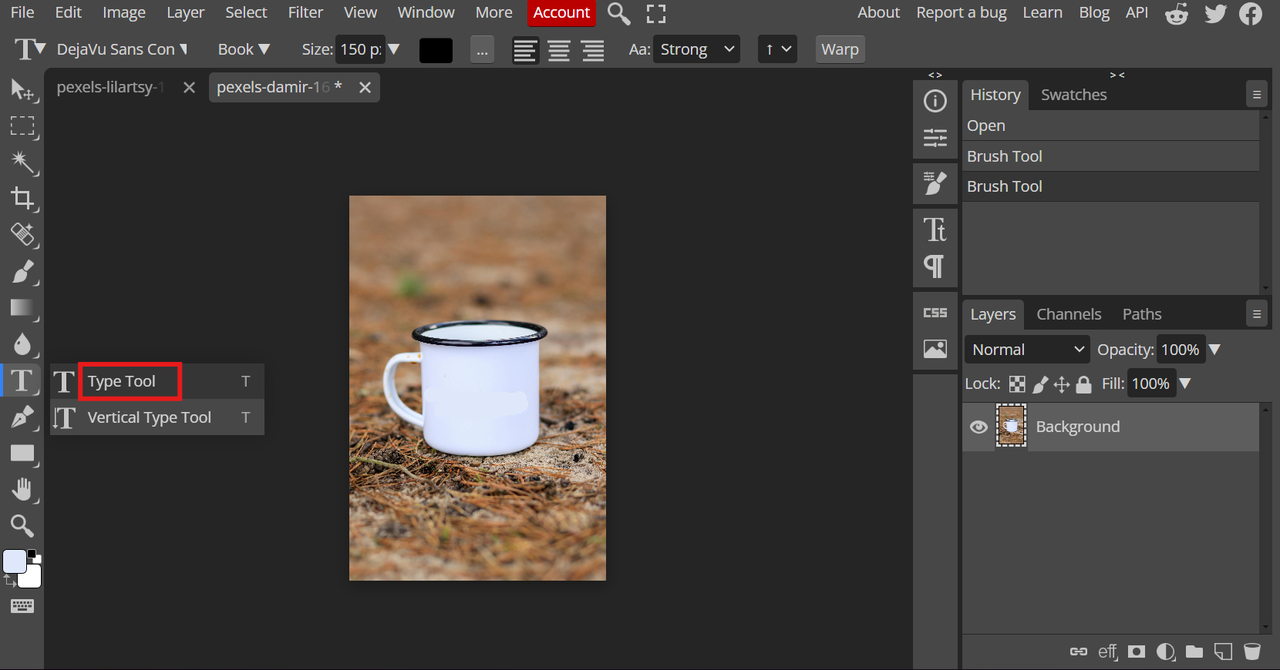Click the new layer icon at panel bottom

point(1222,651)
